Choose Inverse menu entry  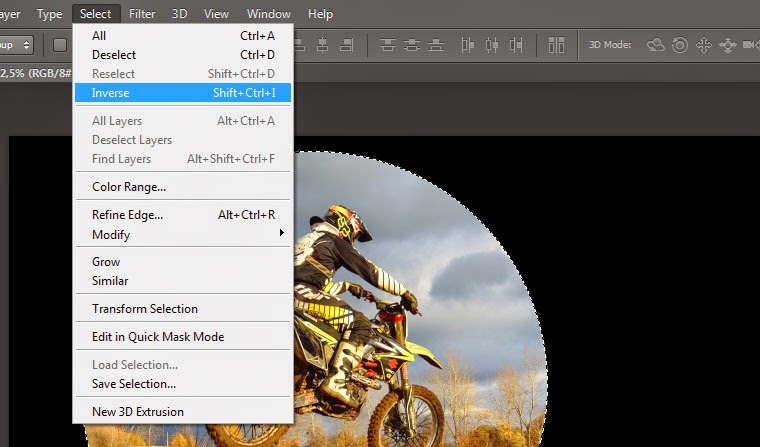coord(183,93)
